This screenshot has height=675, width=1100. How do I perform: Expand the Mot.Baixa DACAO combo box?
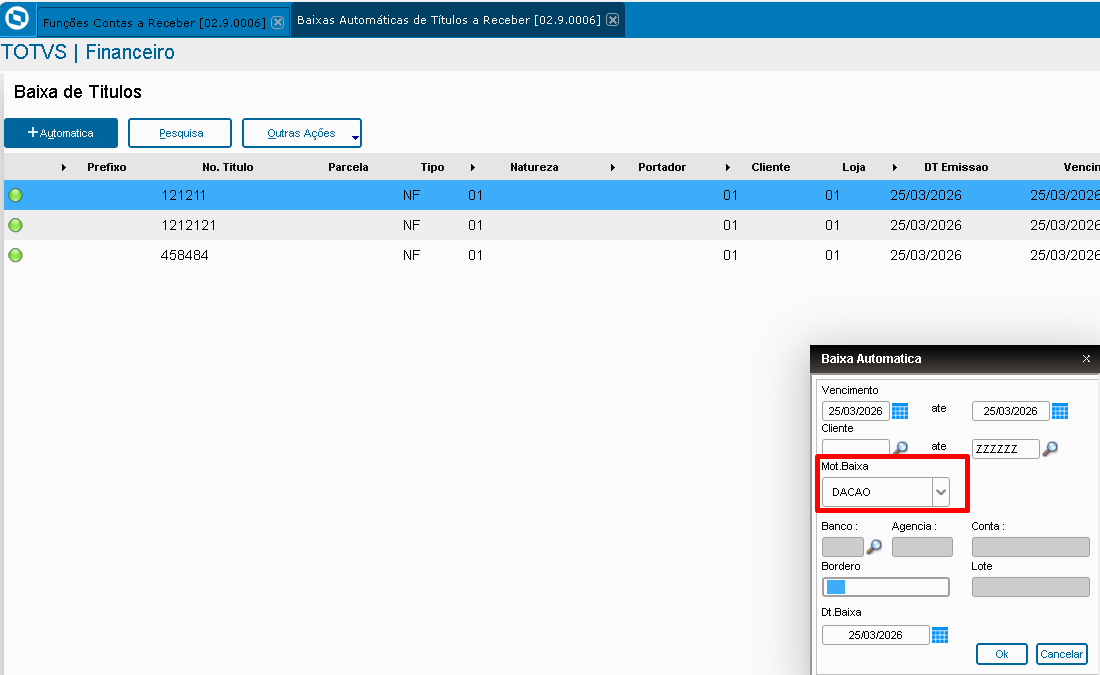click(x=941, y=492)
